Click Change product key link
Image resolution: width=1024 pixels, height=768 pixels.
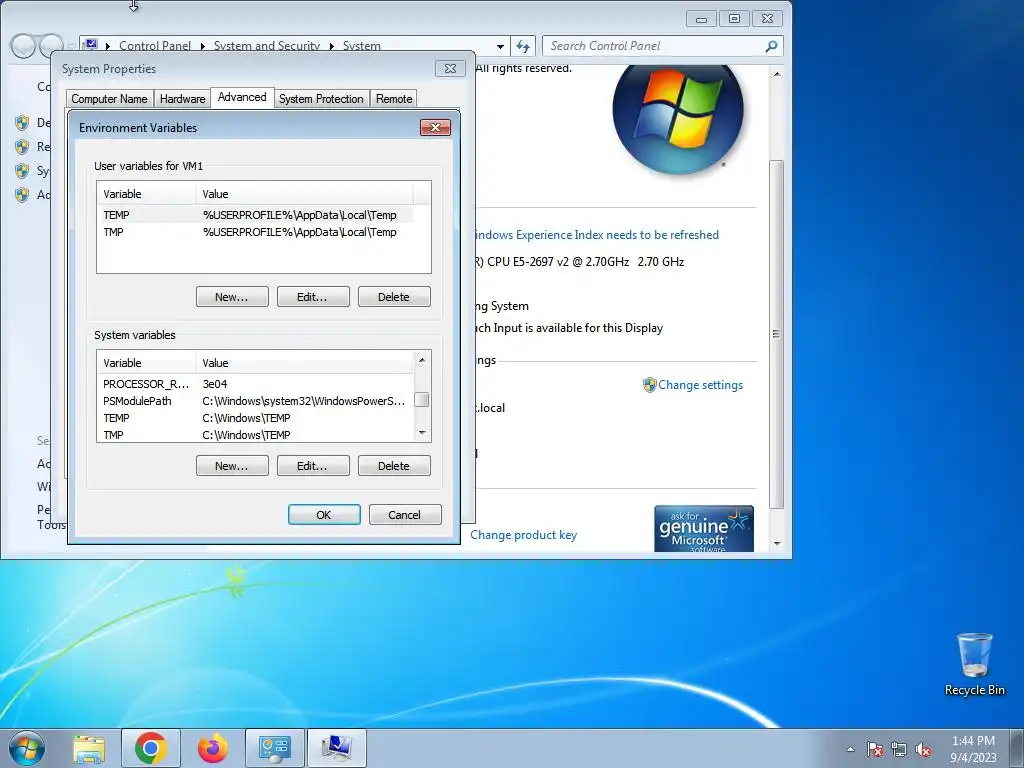click(x=523, y=535)
